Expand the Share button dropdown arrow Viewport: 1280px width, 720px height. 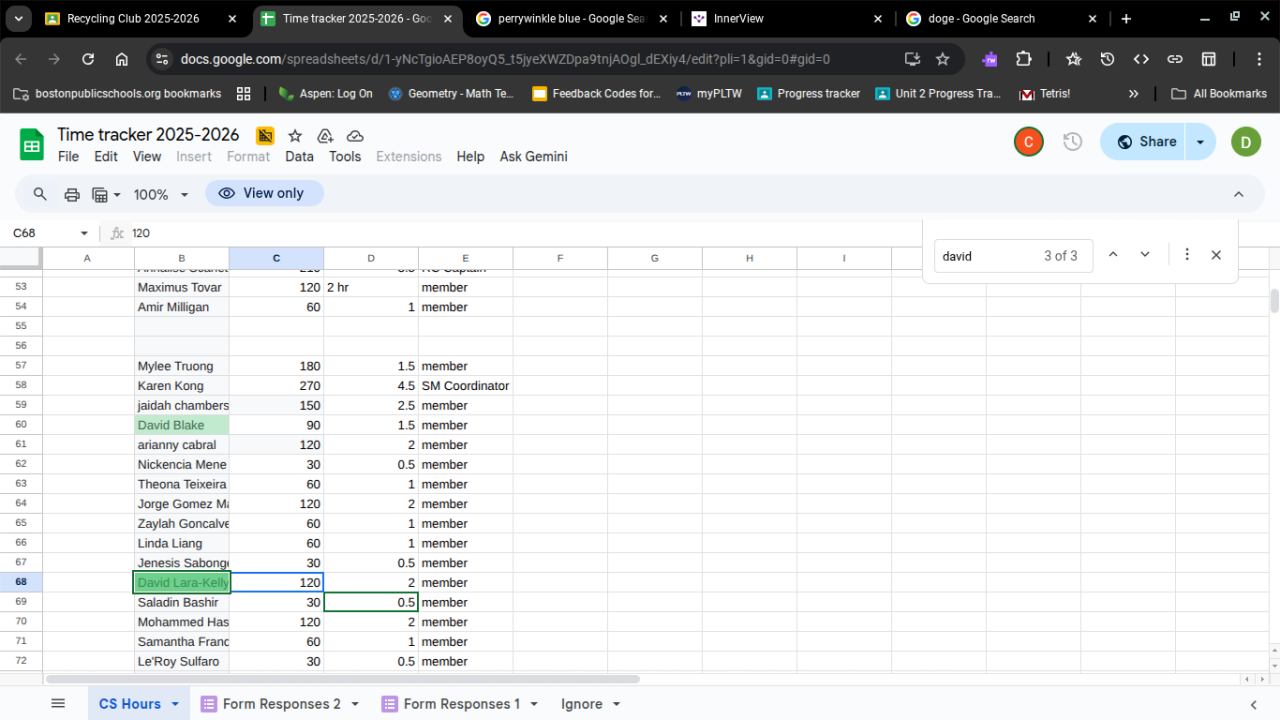[x=1201, y=142]
